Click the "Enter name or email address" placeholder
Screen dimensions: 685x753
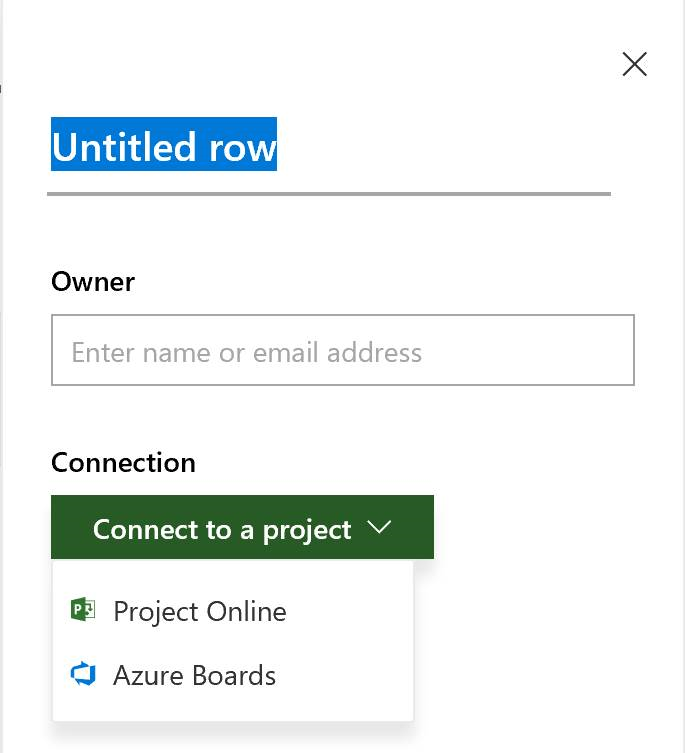pyautogui.click(x=247, y=352)
